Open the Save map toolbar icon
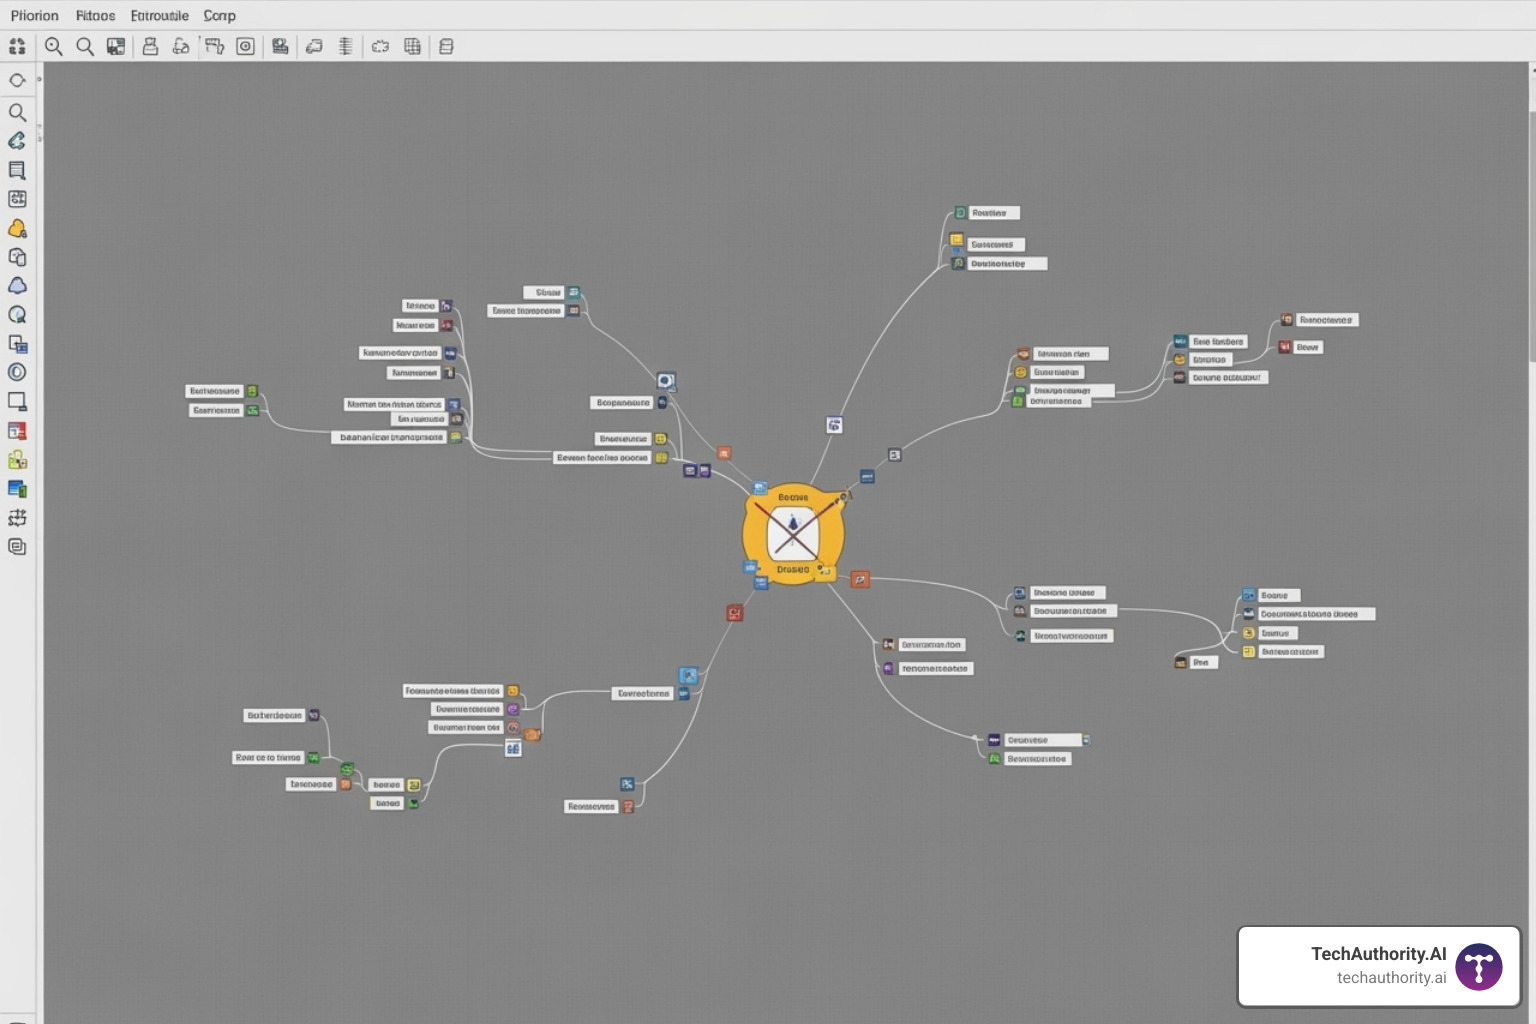The width and height of the screenshot is (1536, 1024). [116, 46]
